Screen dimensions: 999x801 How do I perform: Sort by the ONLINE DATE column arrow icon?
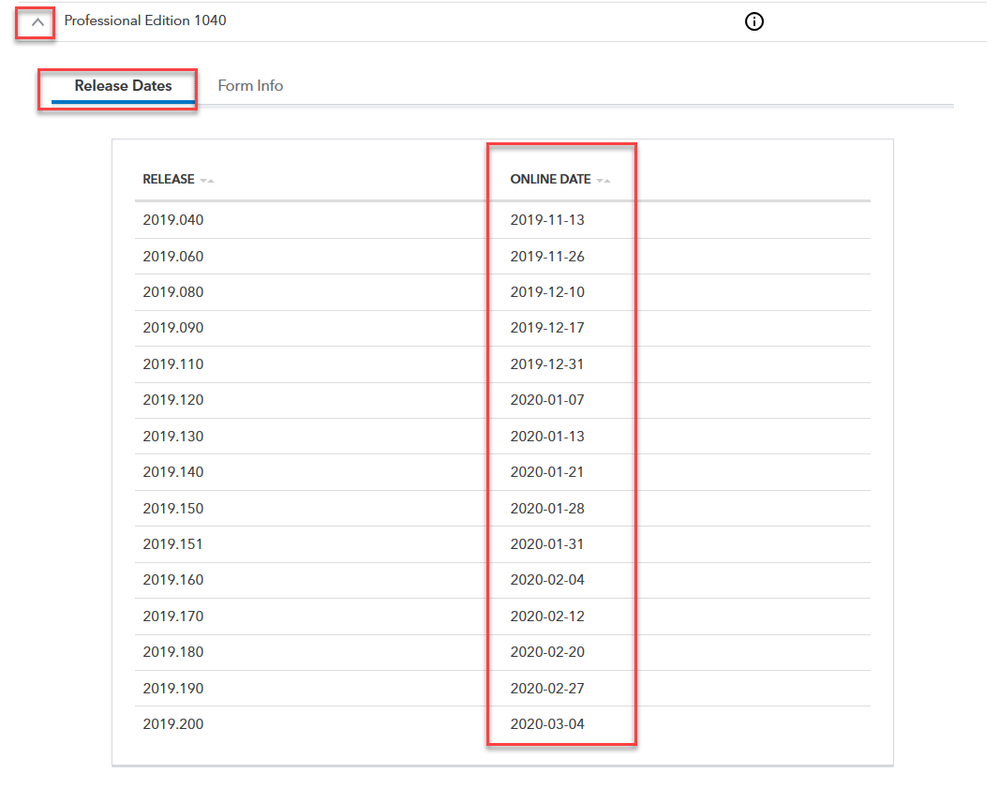[x=603, y=181]
